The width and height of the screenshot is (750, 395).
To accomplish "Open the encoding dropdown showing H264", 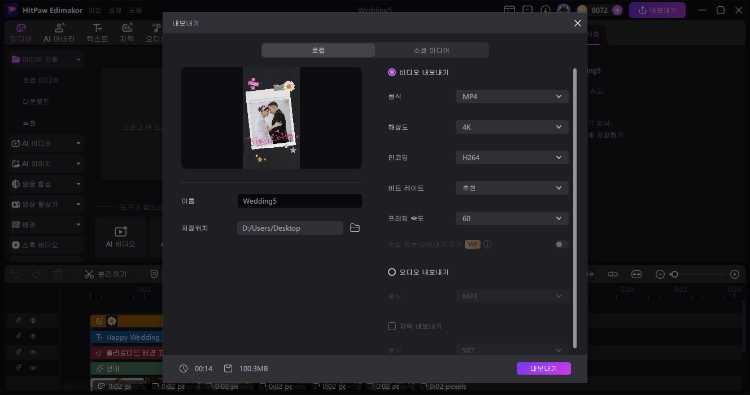I will tap(512, 157).
